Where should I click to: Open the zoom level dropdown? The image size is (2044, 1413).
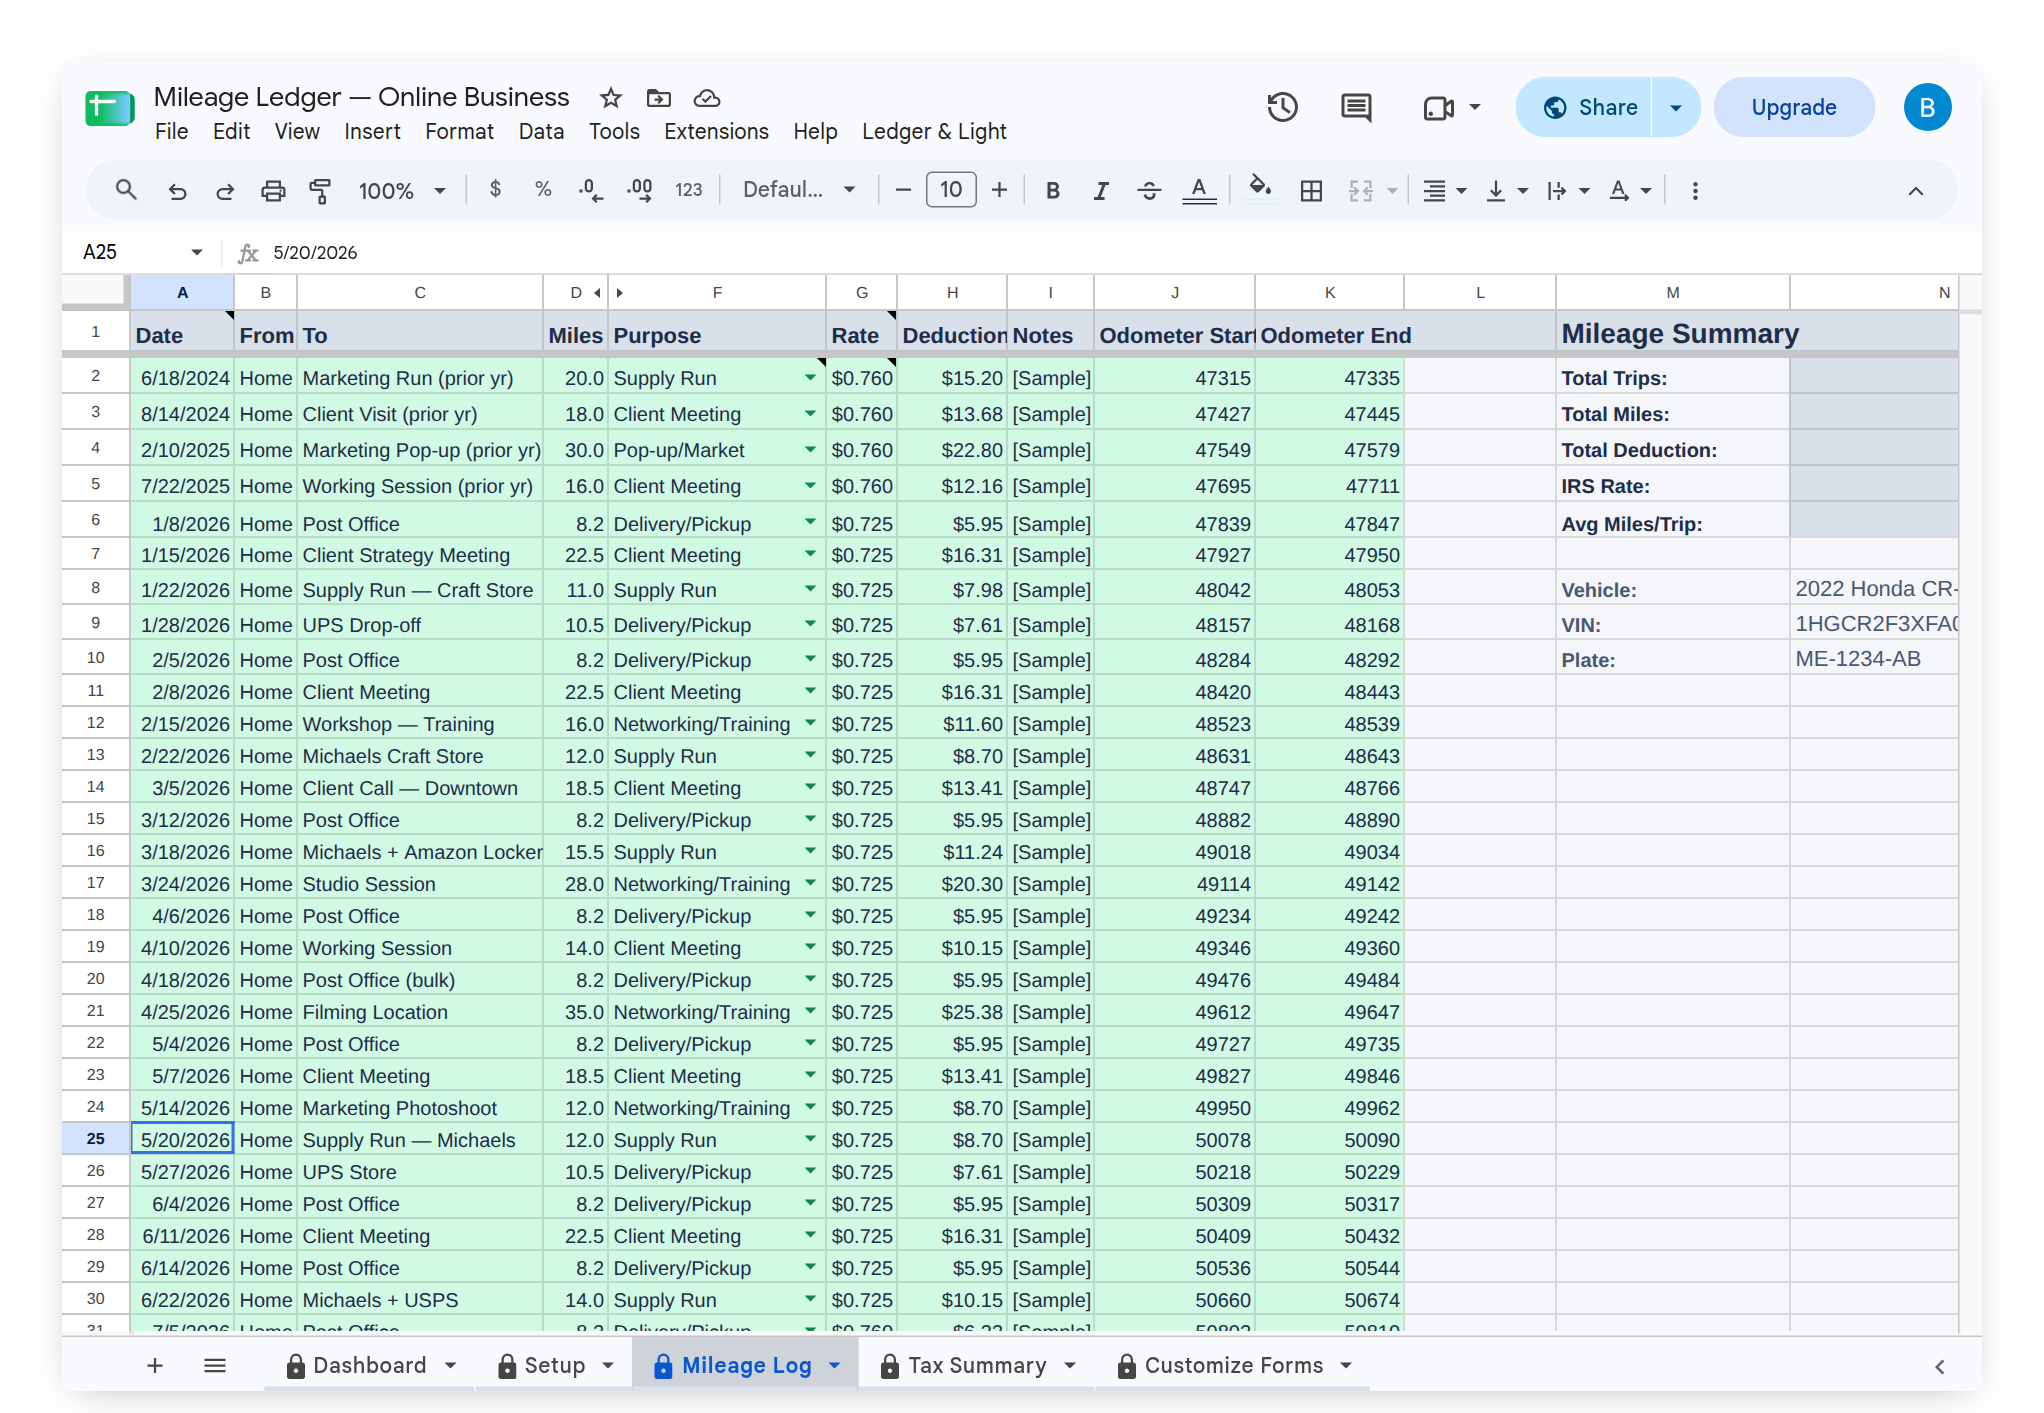pyautogui.click(x=402, y=190)
